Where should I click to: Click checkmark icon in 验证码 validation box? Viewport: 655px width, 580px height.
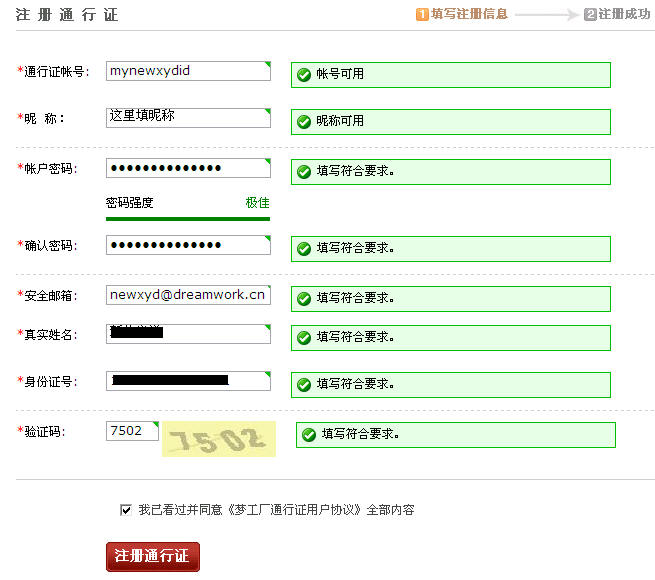(309, 435)
